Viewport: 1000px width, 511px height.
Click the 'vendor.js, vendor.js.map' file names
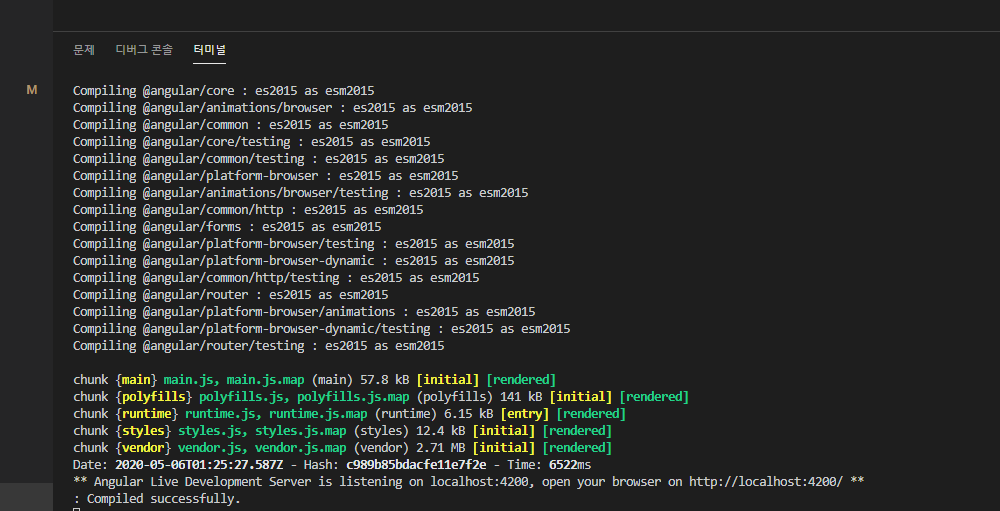(x=262, y=448)
